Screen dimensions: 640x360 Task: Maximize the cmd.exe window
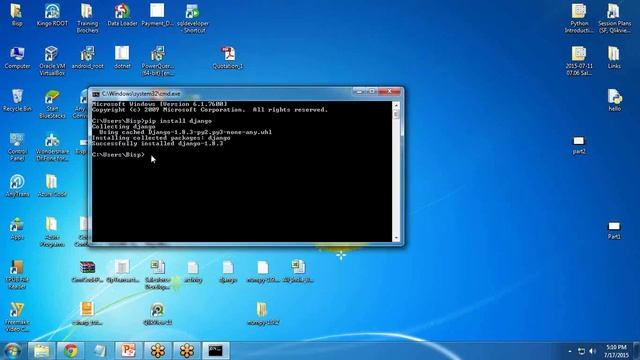coord(371,92)
